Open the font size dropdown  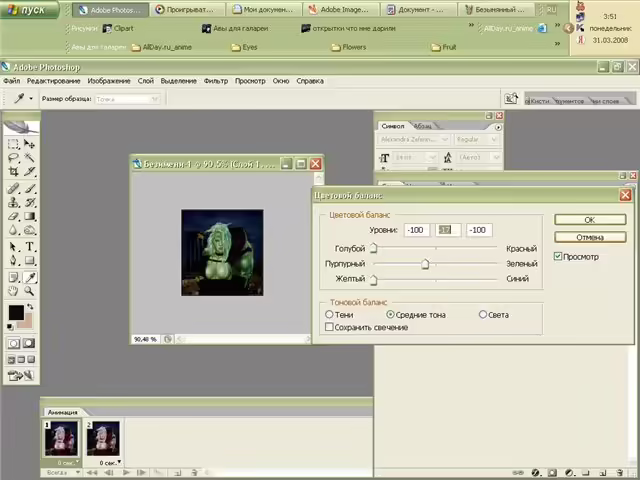[414, 157]
